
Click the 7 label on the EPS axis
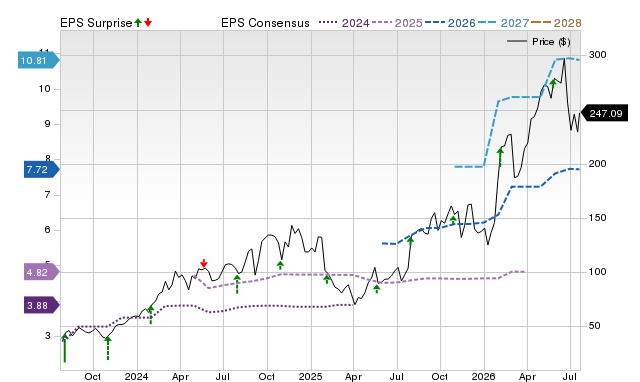pos(47,195)
